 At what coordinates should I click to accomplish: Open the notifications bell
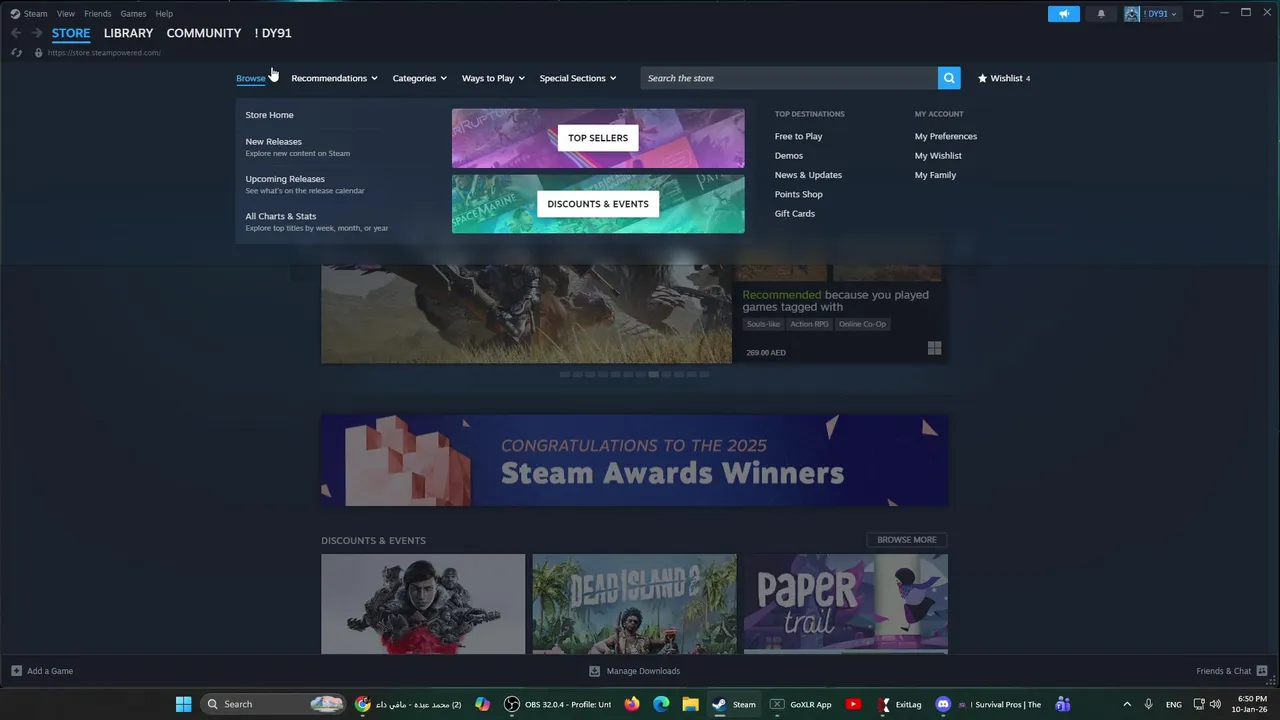click(1101, 14)
